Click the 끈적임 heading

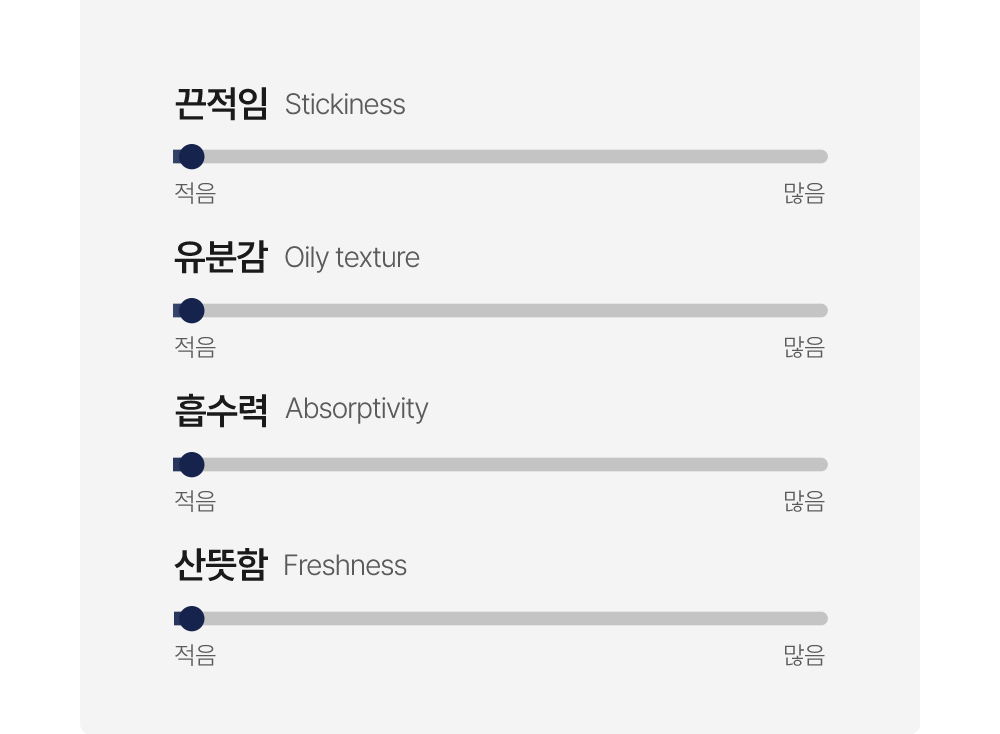tap(221, 104)
